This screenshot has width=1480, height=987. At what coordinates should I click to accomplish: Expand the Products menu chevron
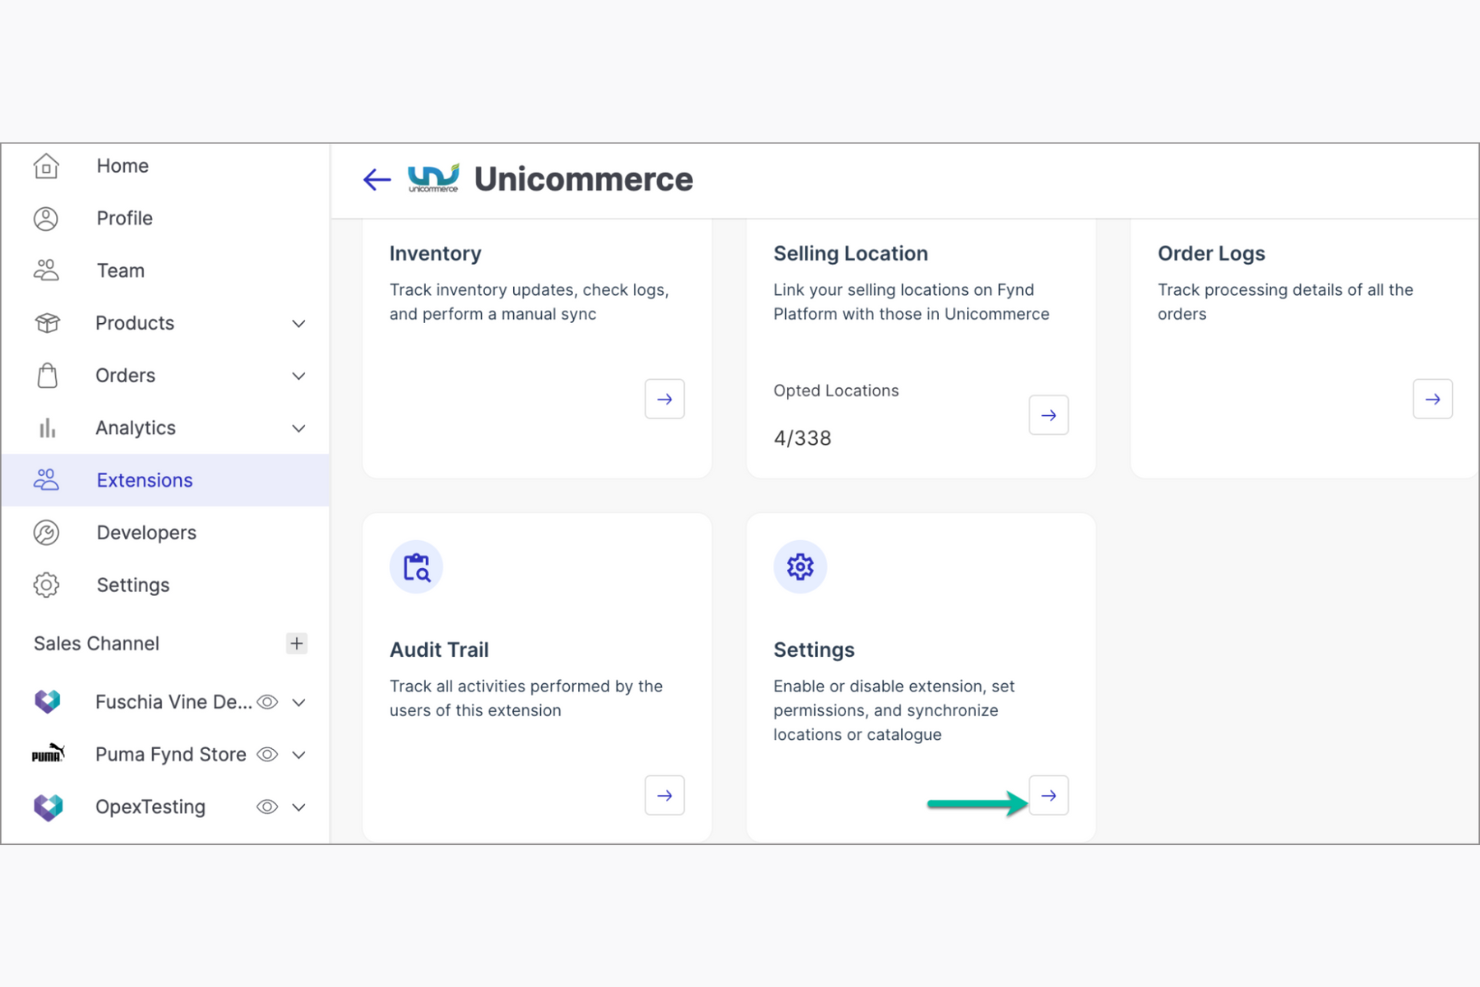[x=299, y=324]
